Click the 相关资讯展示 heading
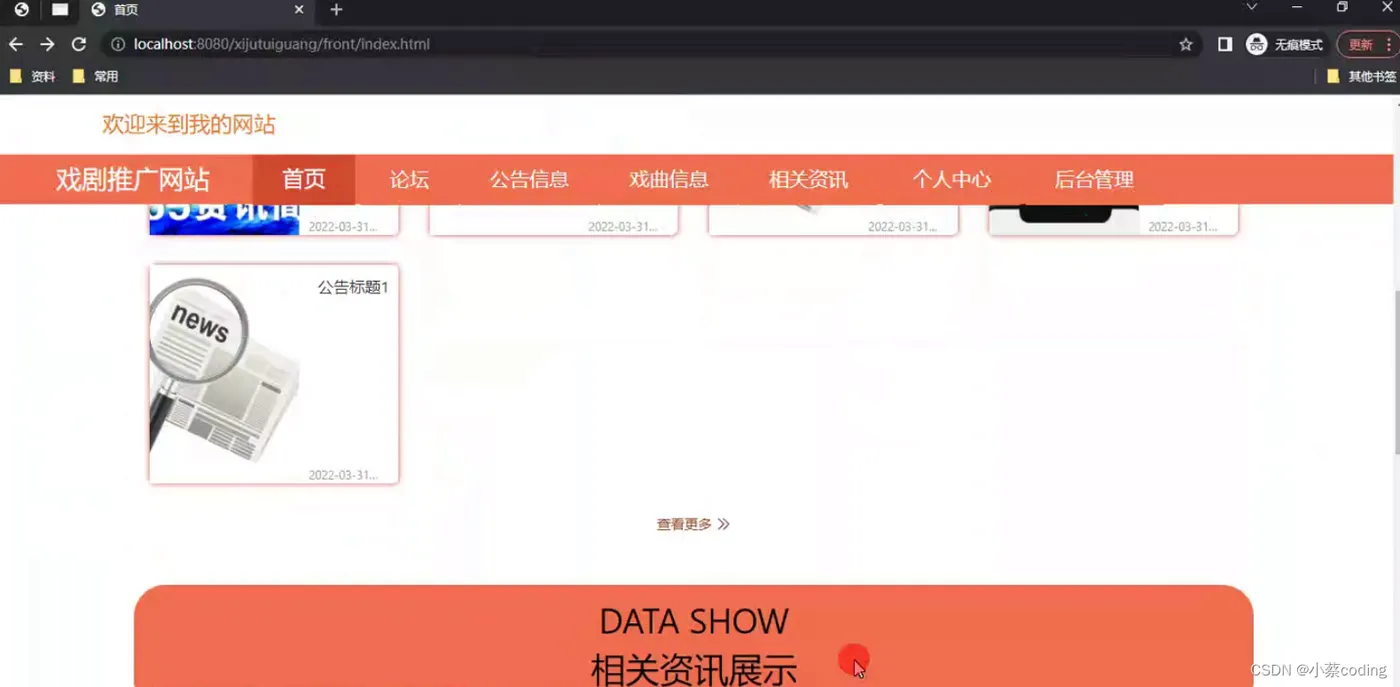Viewport: 1400px width, 687px height. tap(694, 669)
